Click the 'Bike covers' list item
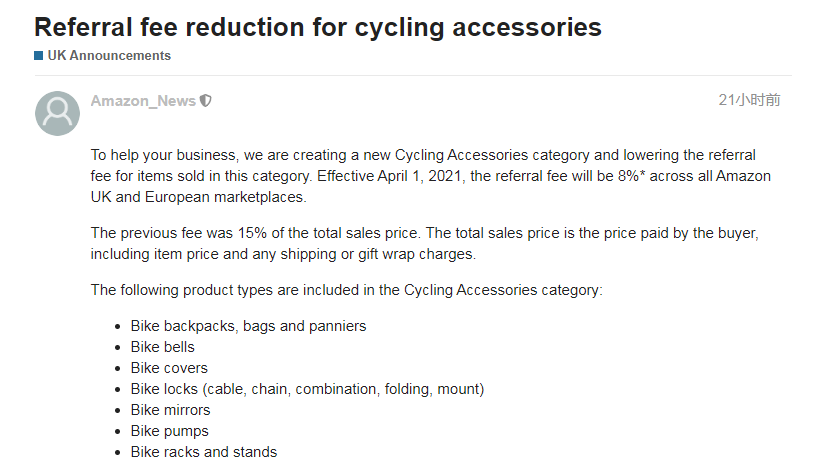Image resolution: width=833 pixels, height=466 pixels. [169, 368]
